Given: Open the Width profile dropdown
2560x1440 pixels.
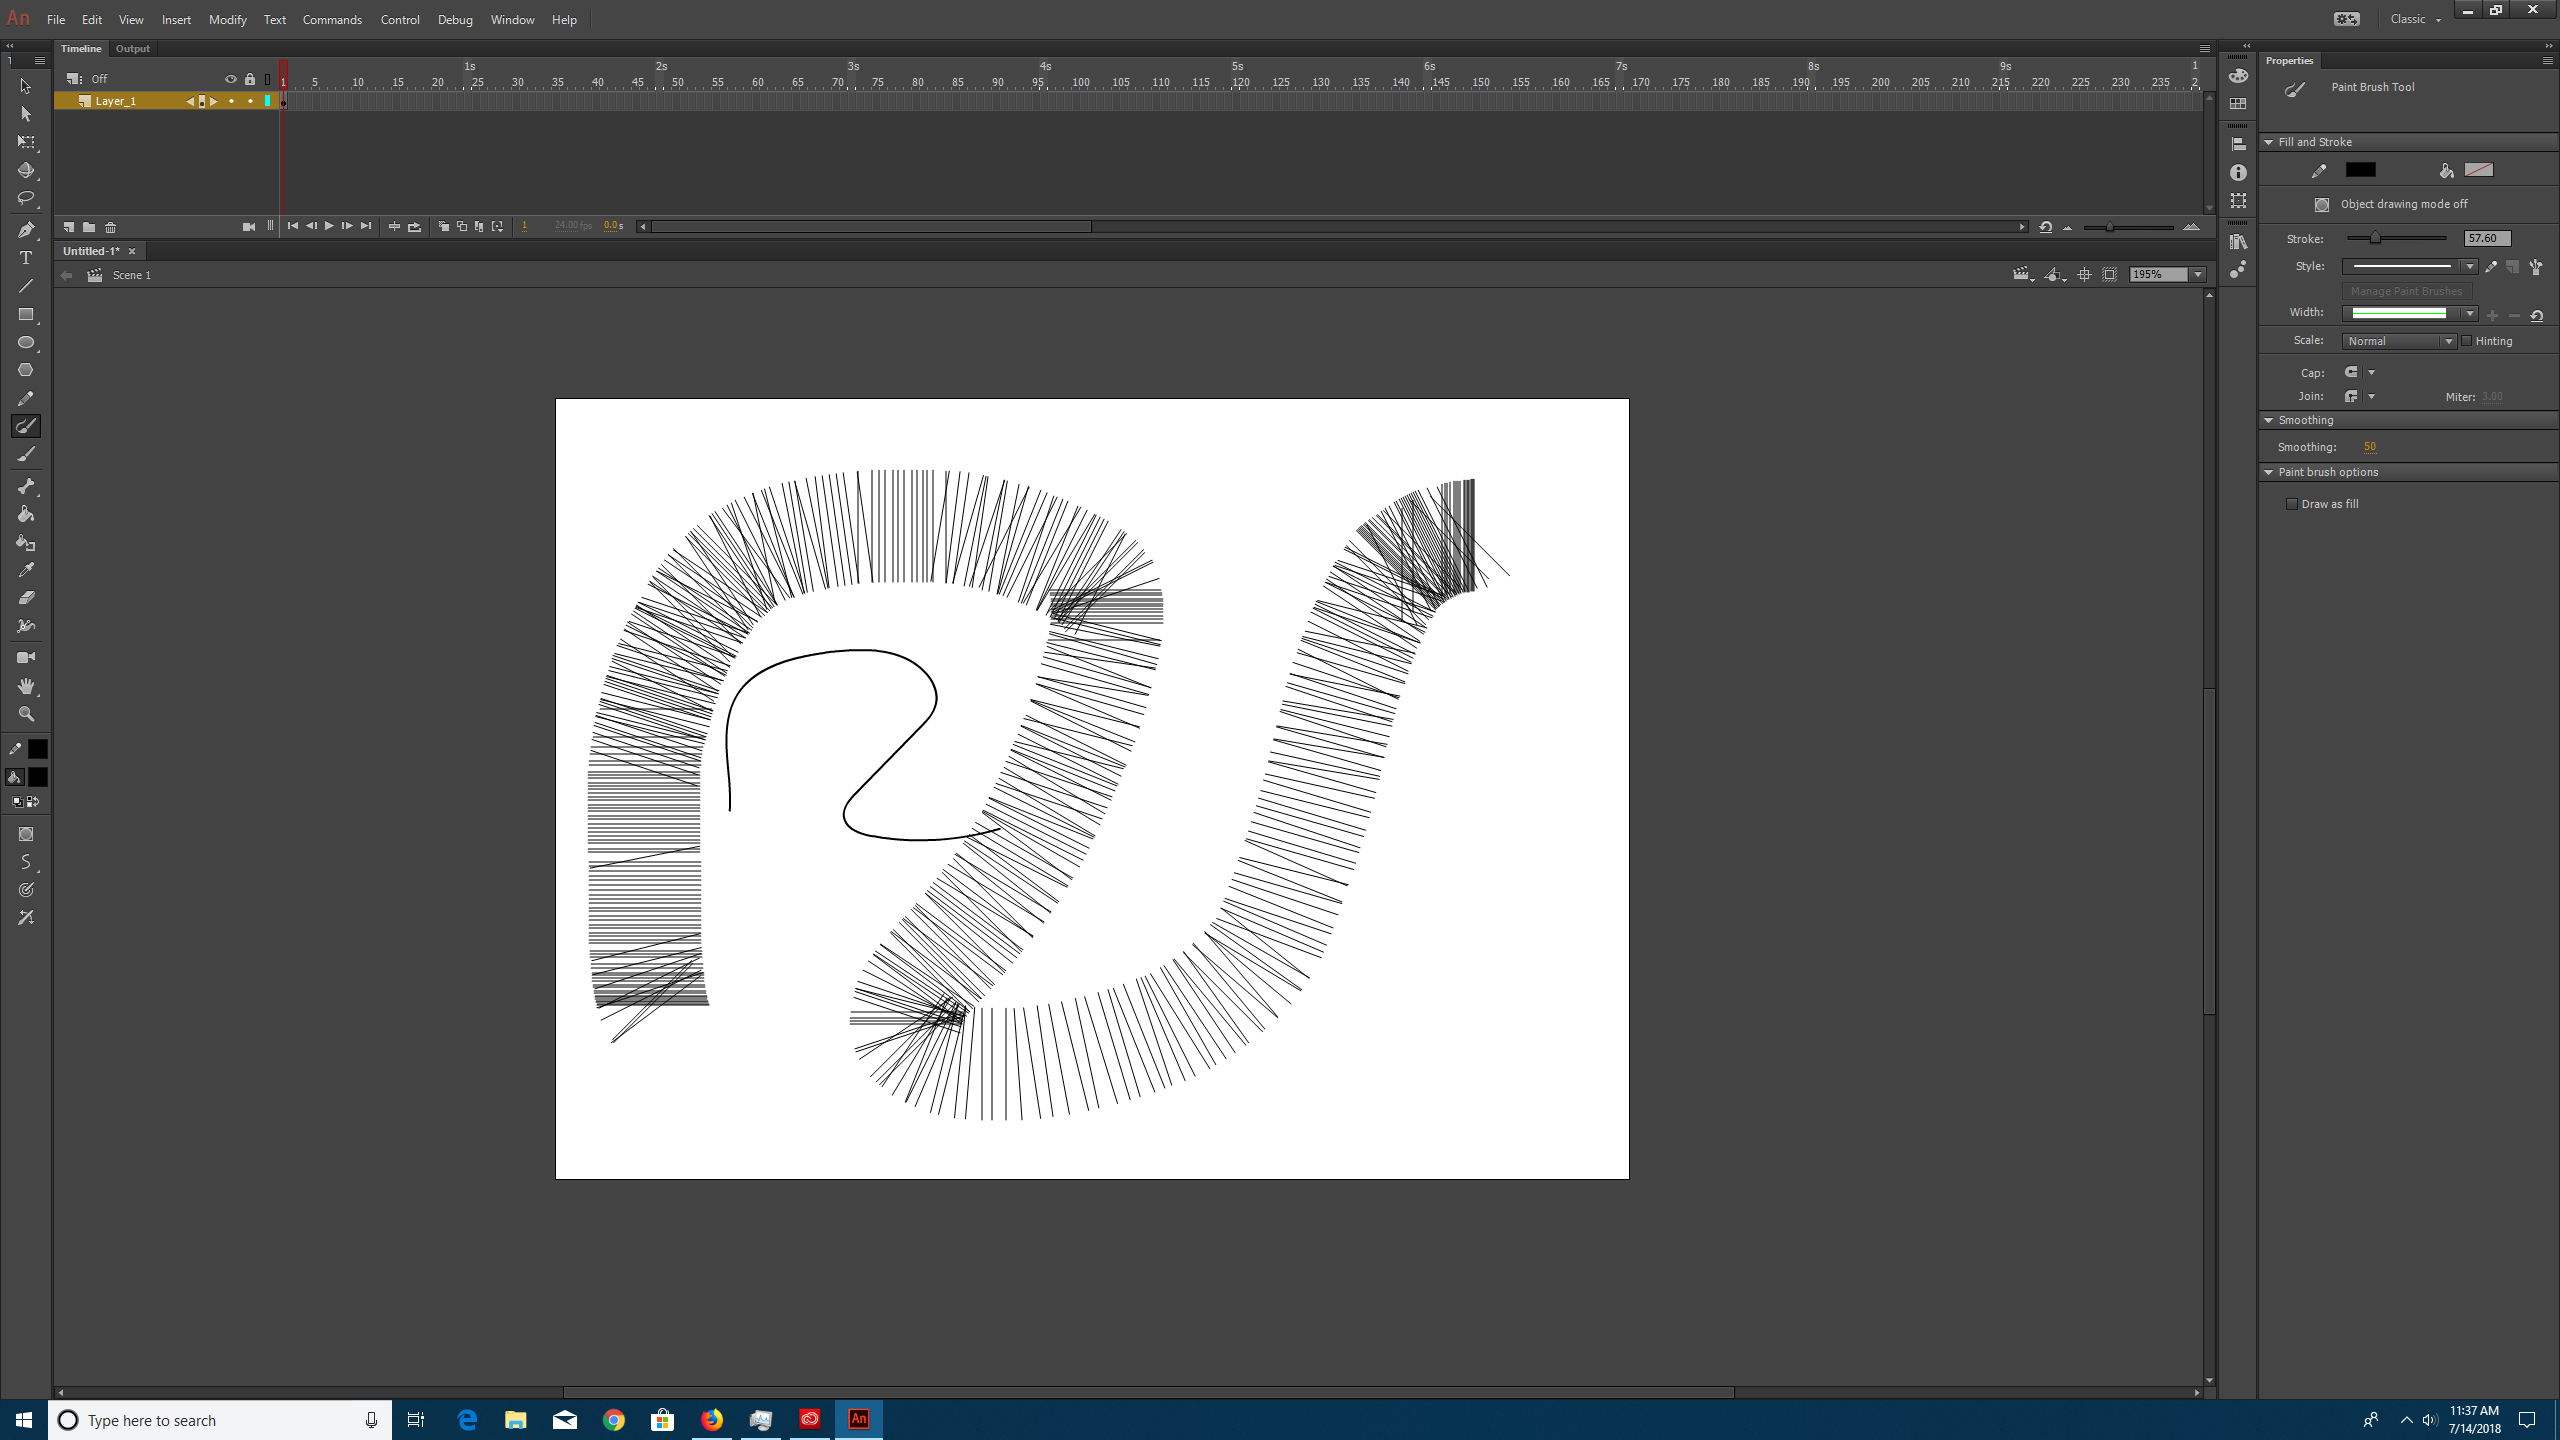Looking at the screenshot, I should point(2408,313).
